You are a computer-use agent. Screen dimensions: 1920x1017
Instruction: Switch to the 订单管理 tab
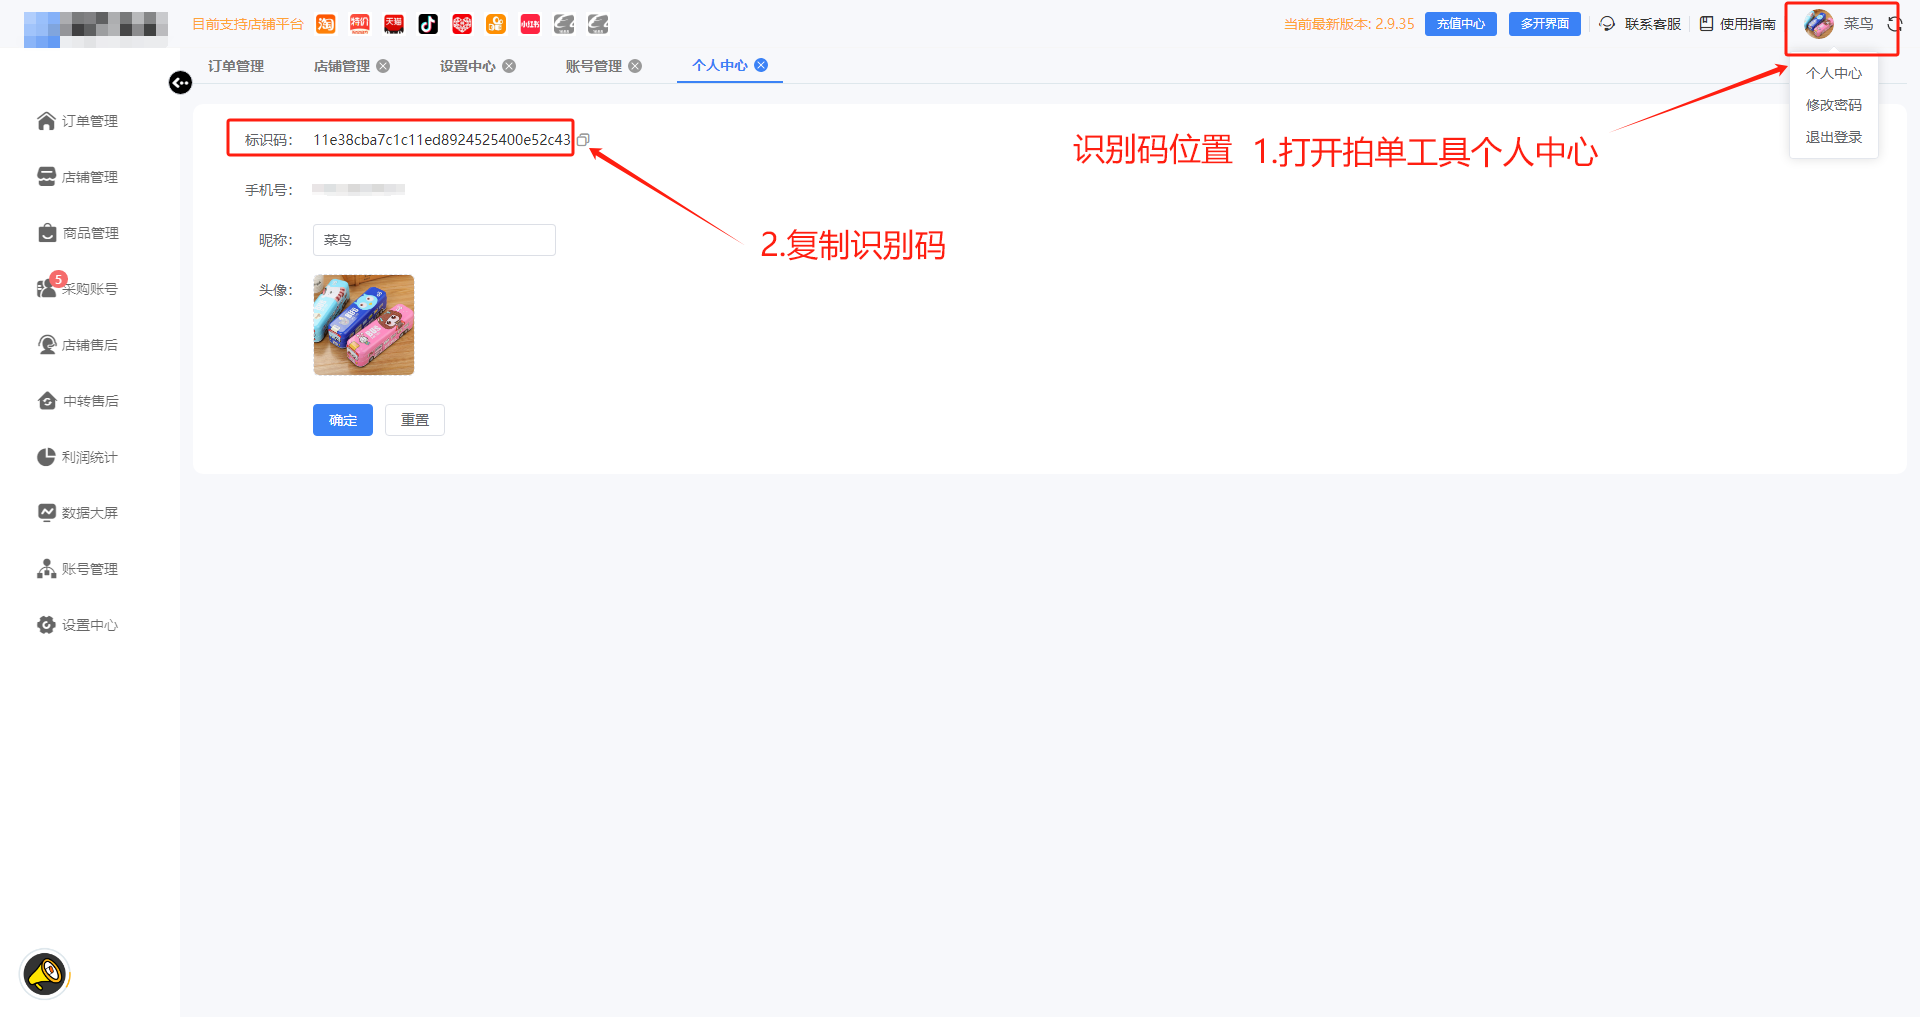pyautogui.click(x=236, y=66)
